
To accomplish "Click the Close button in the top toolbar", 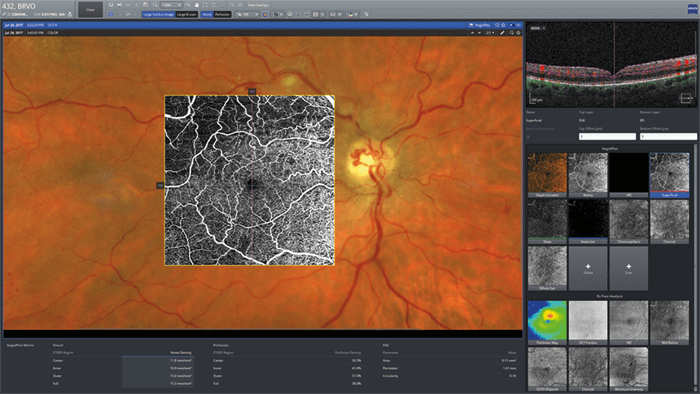I will pyautogui.click(x=90, y=10).
